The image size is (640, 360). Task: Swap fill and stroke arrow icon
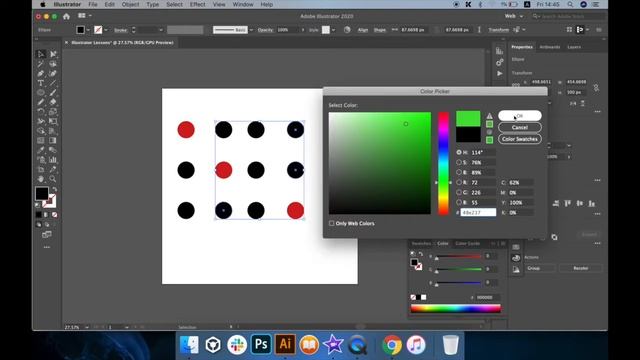(x=54, y=189)
